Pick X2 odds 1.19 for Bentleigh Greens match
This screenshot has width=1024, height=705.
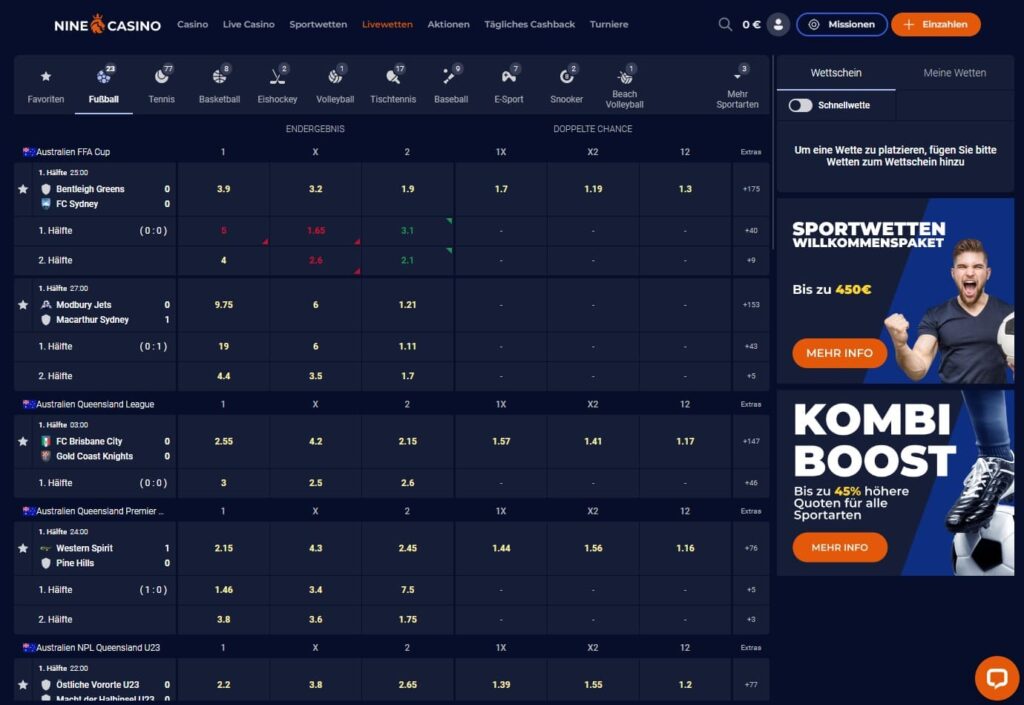click(593, 189)
